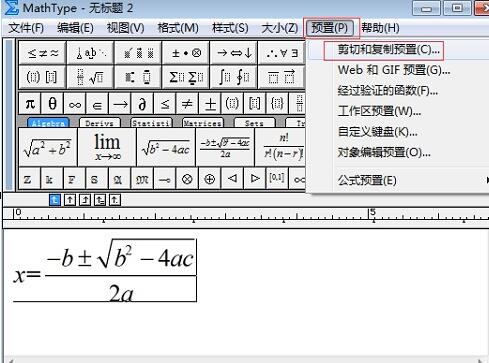Open the 编辑(E) menu

pyautogui.click(x=75, y=28)
